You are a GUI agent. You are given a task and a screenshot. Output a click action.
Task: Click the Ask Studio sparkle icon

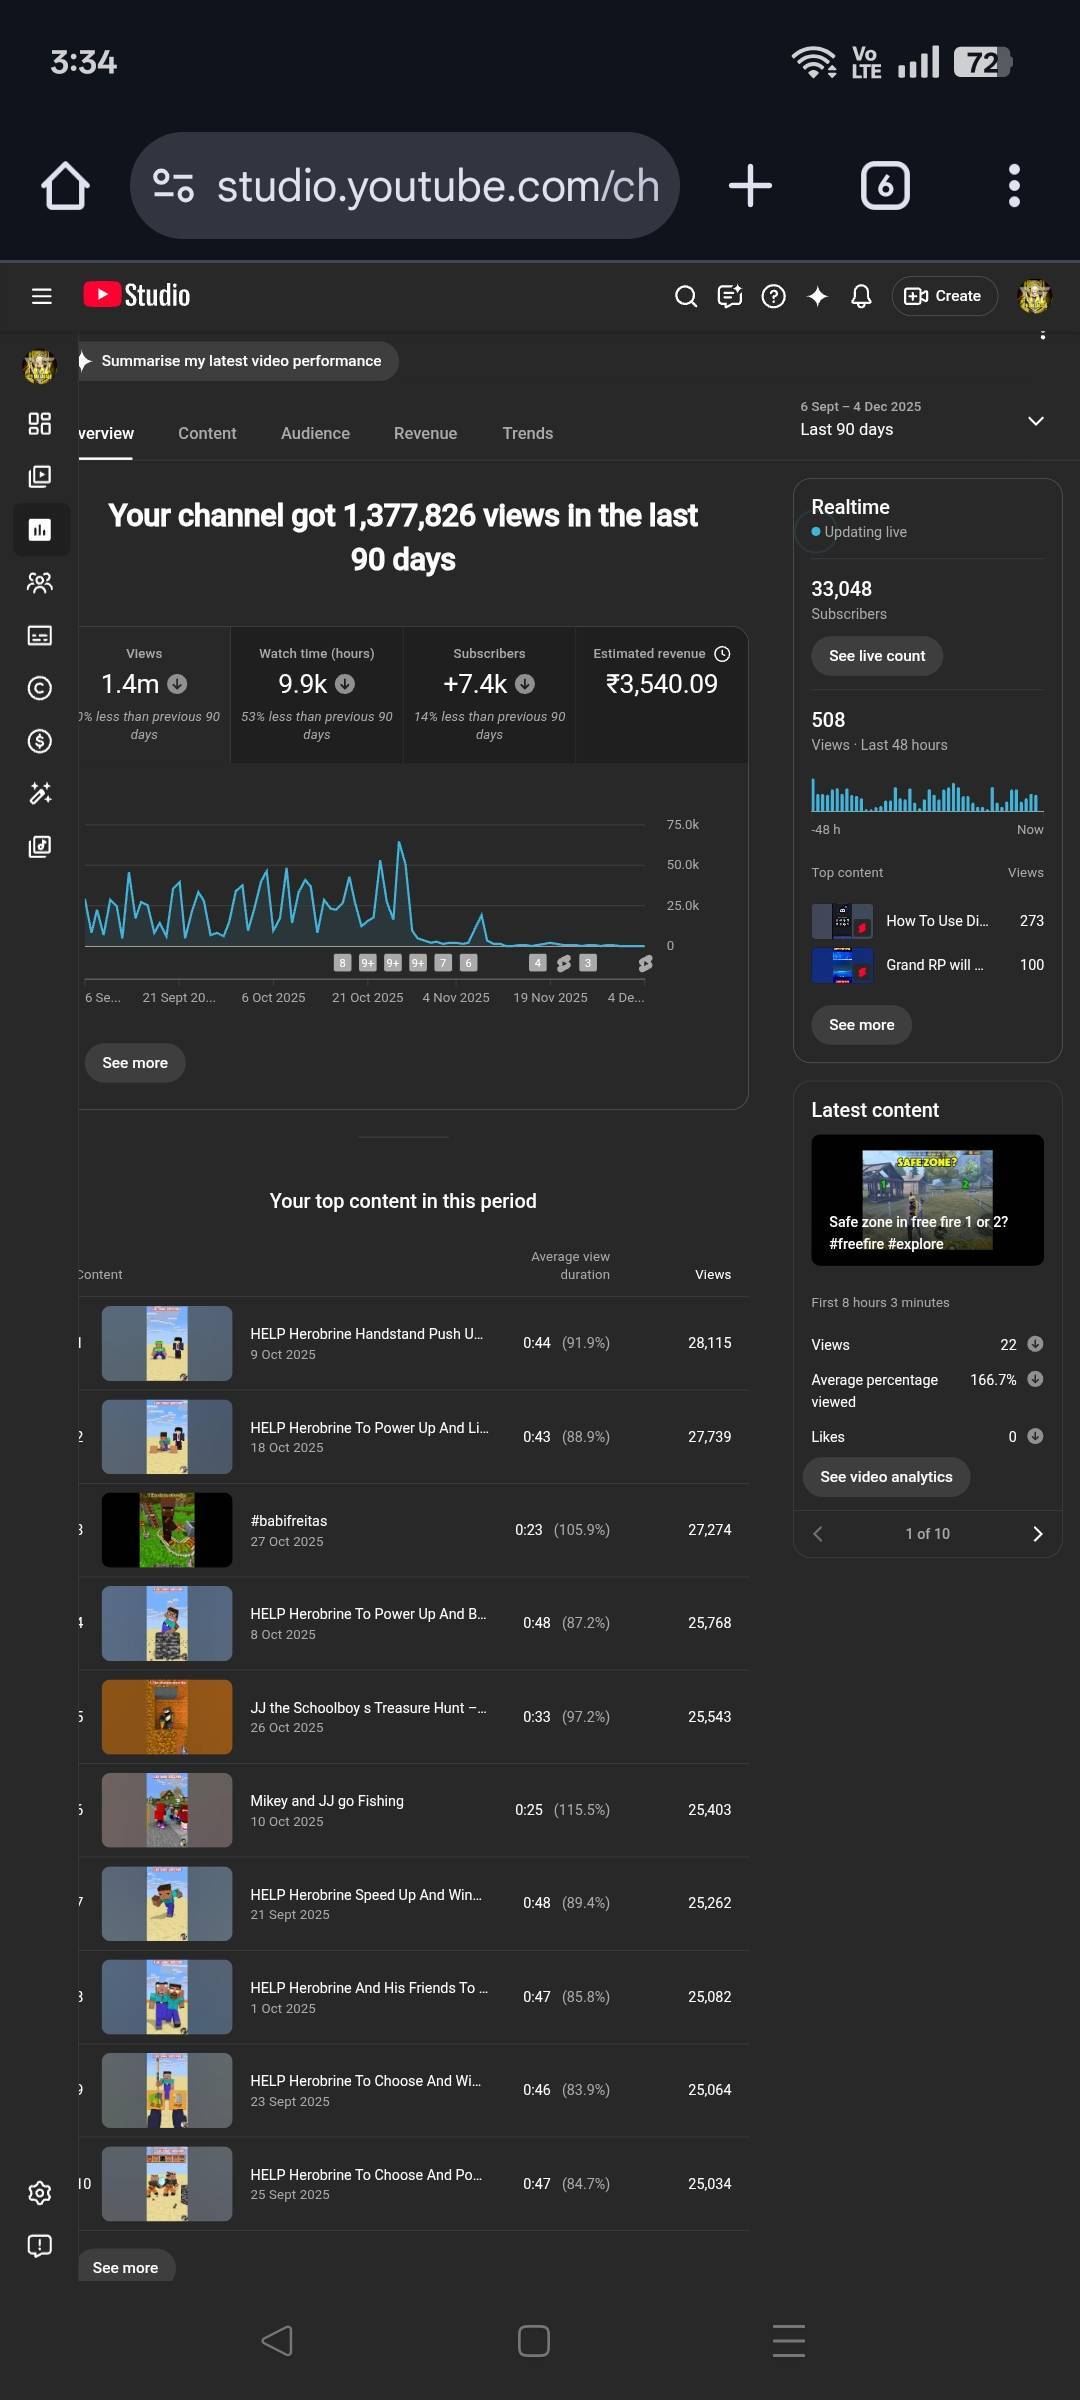coord(817,296)
